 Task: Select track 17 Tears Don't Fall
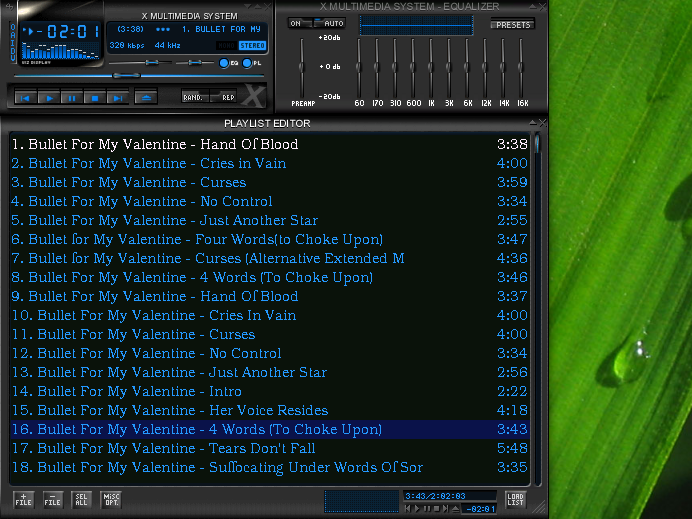pos(269,448)
